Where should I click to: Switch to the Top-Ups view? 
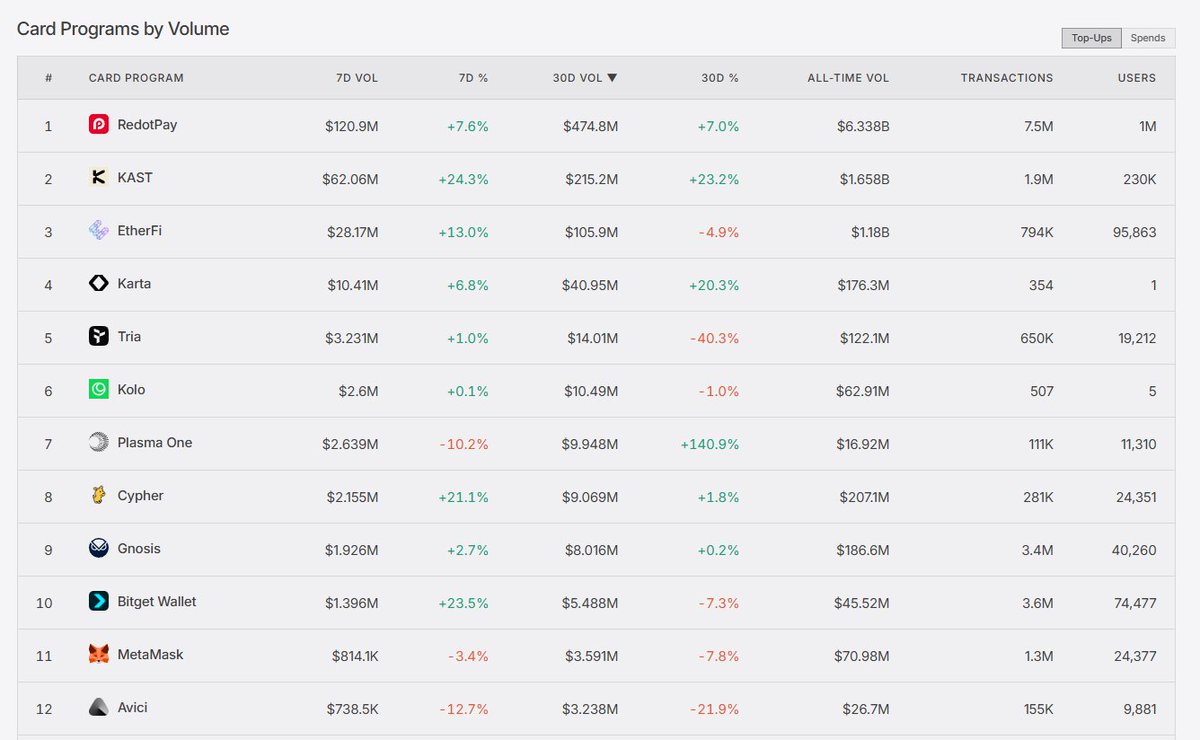[1091, 38]
